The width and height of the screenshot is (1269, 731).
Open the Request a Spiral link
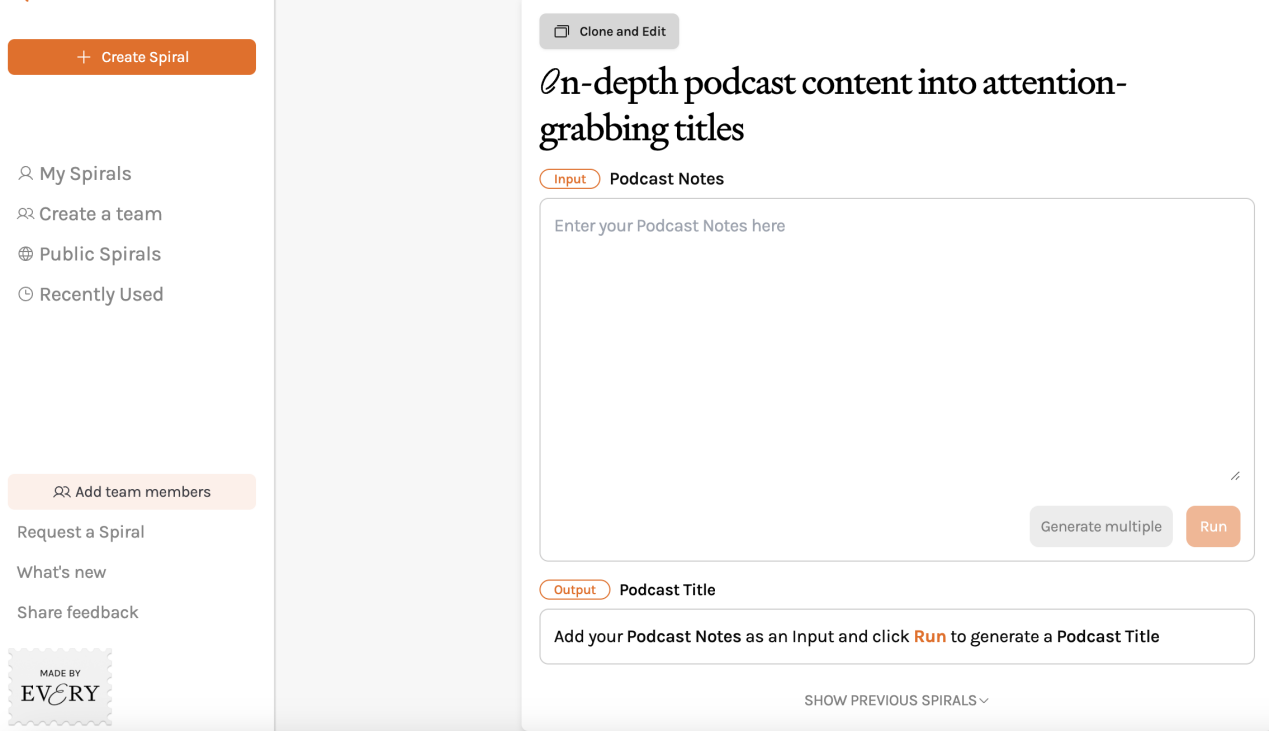pos(81,532)
